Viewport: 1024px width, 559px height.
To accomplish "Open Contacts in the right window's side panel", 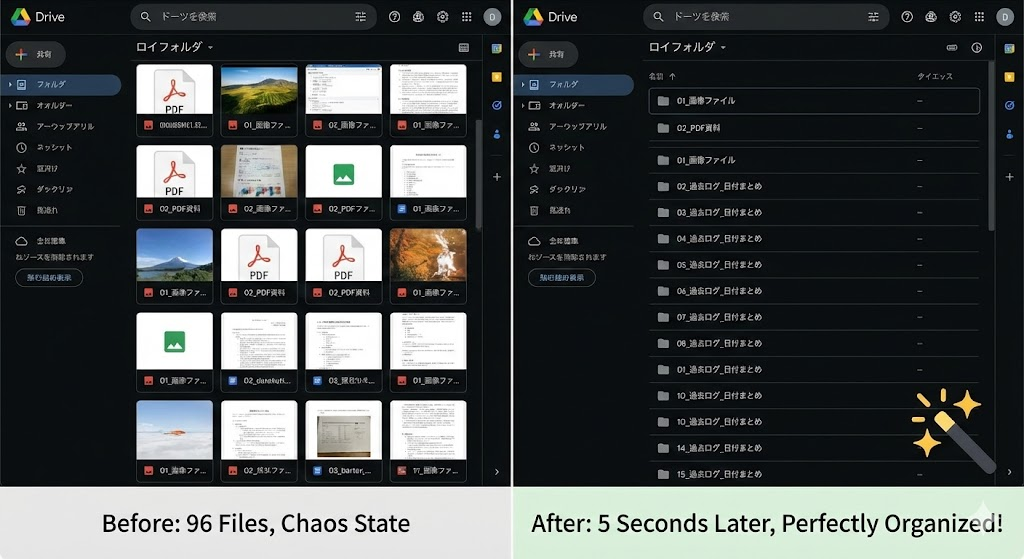I will [1009, 133].
